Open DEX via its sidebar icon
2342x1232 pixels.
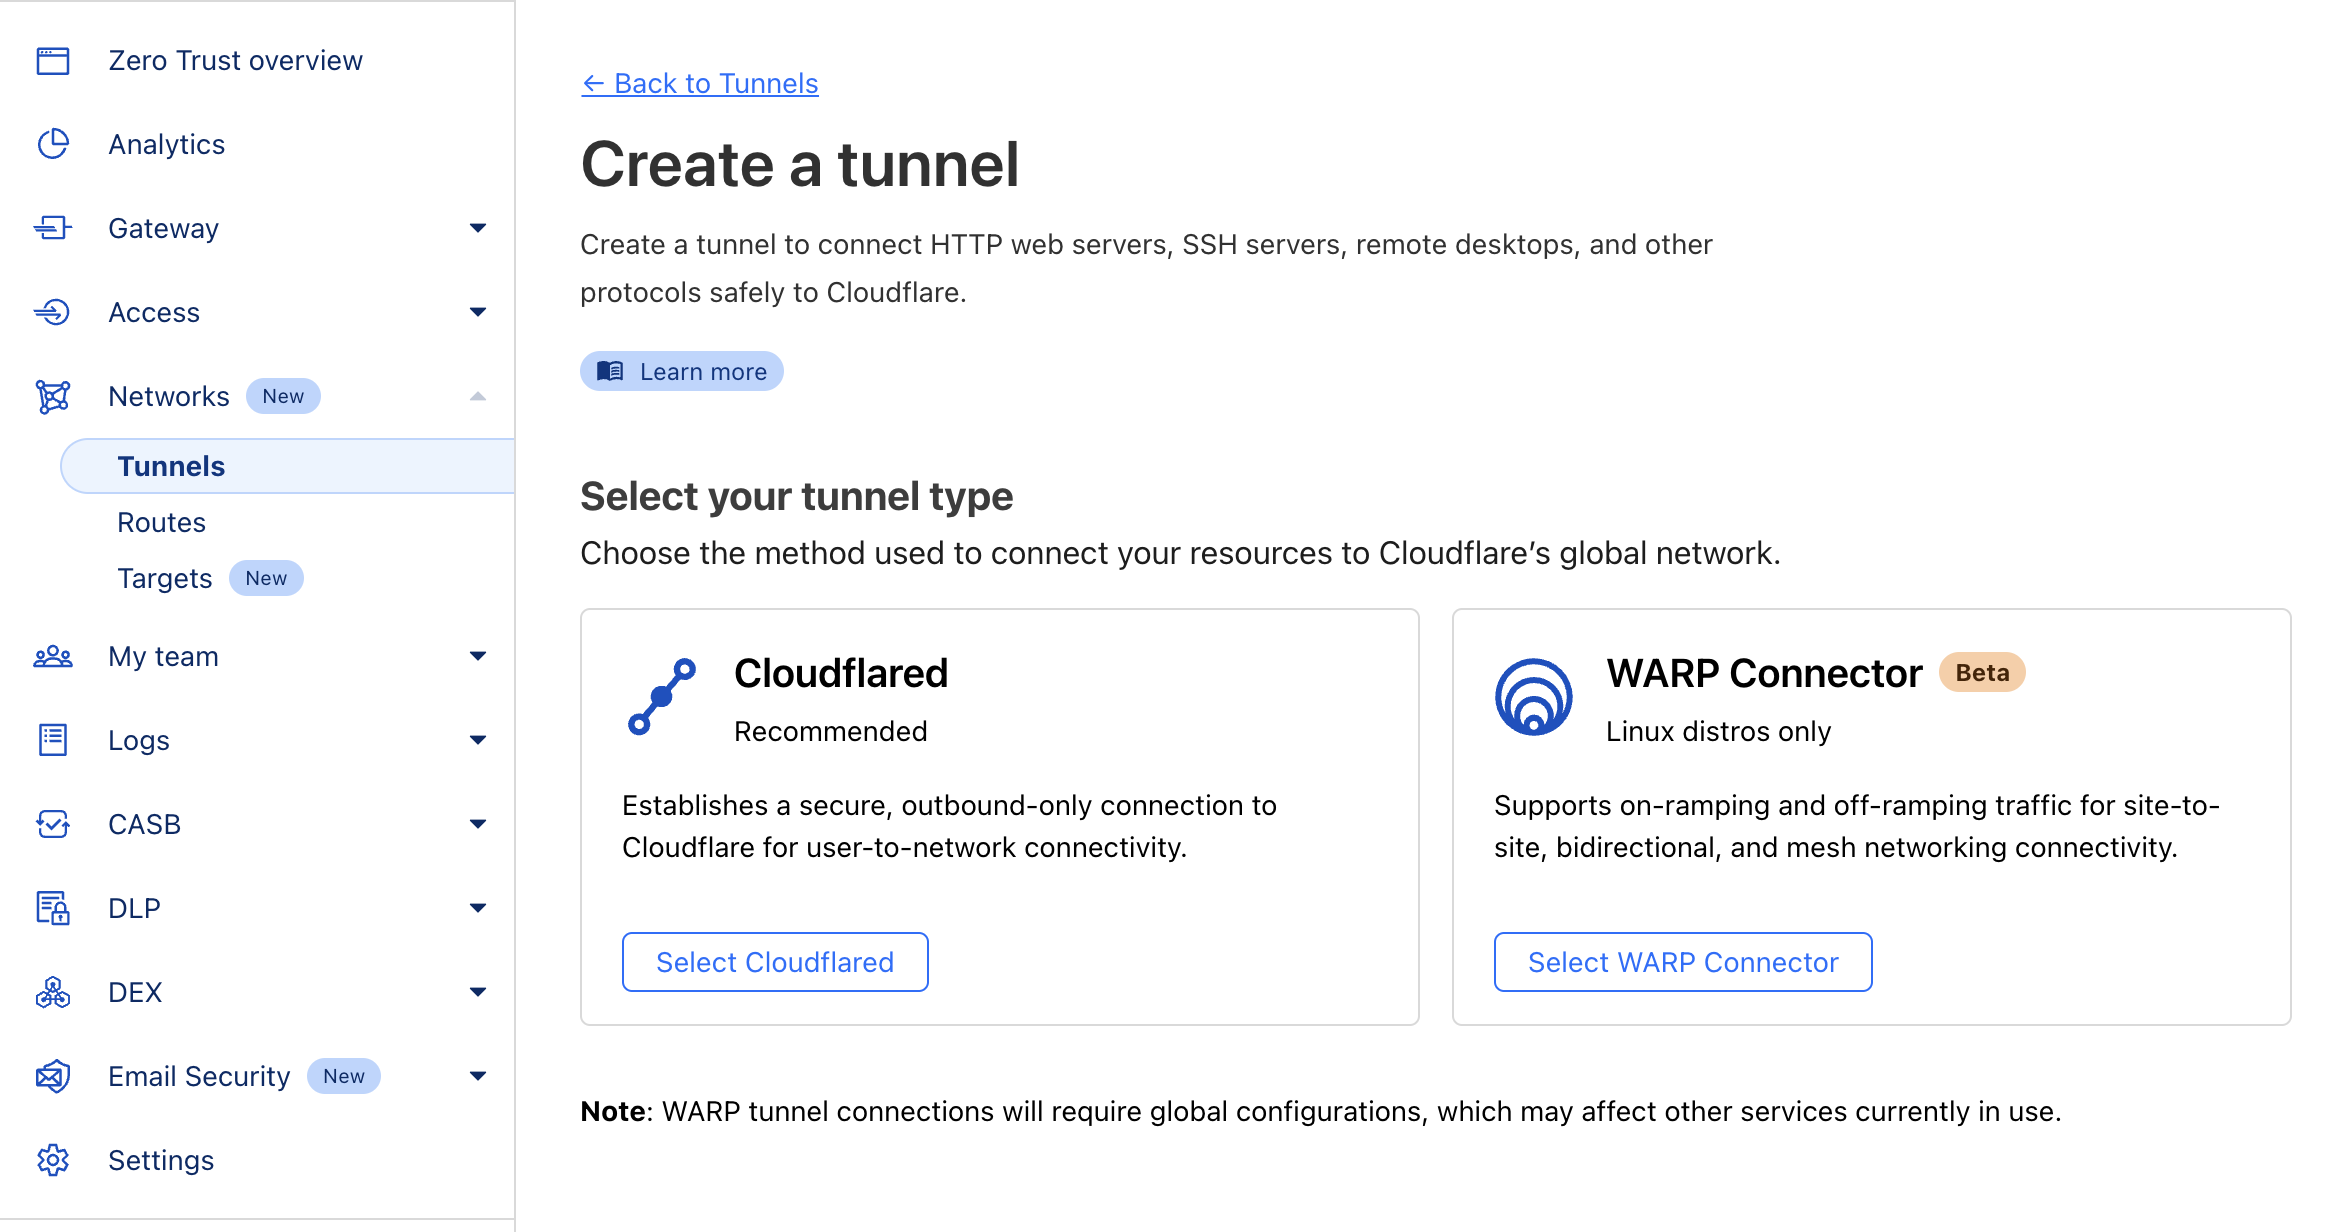pyautogui.click(x=52, y=992)
